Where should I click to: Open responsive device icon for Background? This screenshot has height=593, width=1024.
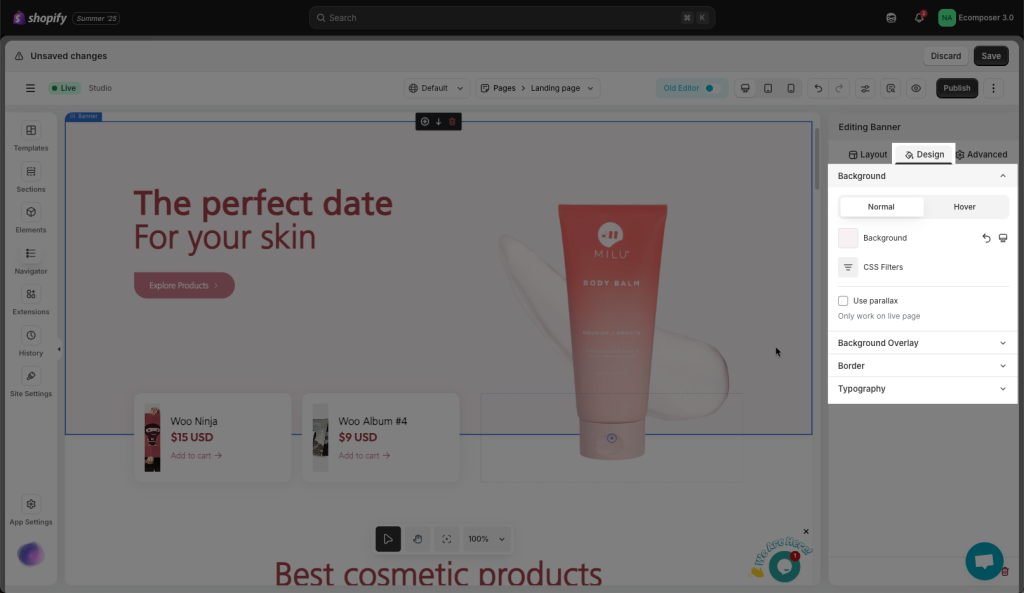[1003, 238]
